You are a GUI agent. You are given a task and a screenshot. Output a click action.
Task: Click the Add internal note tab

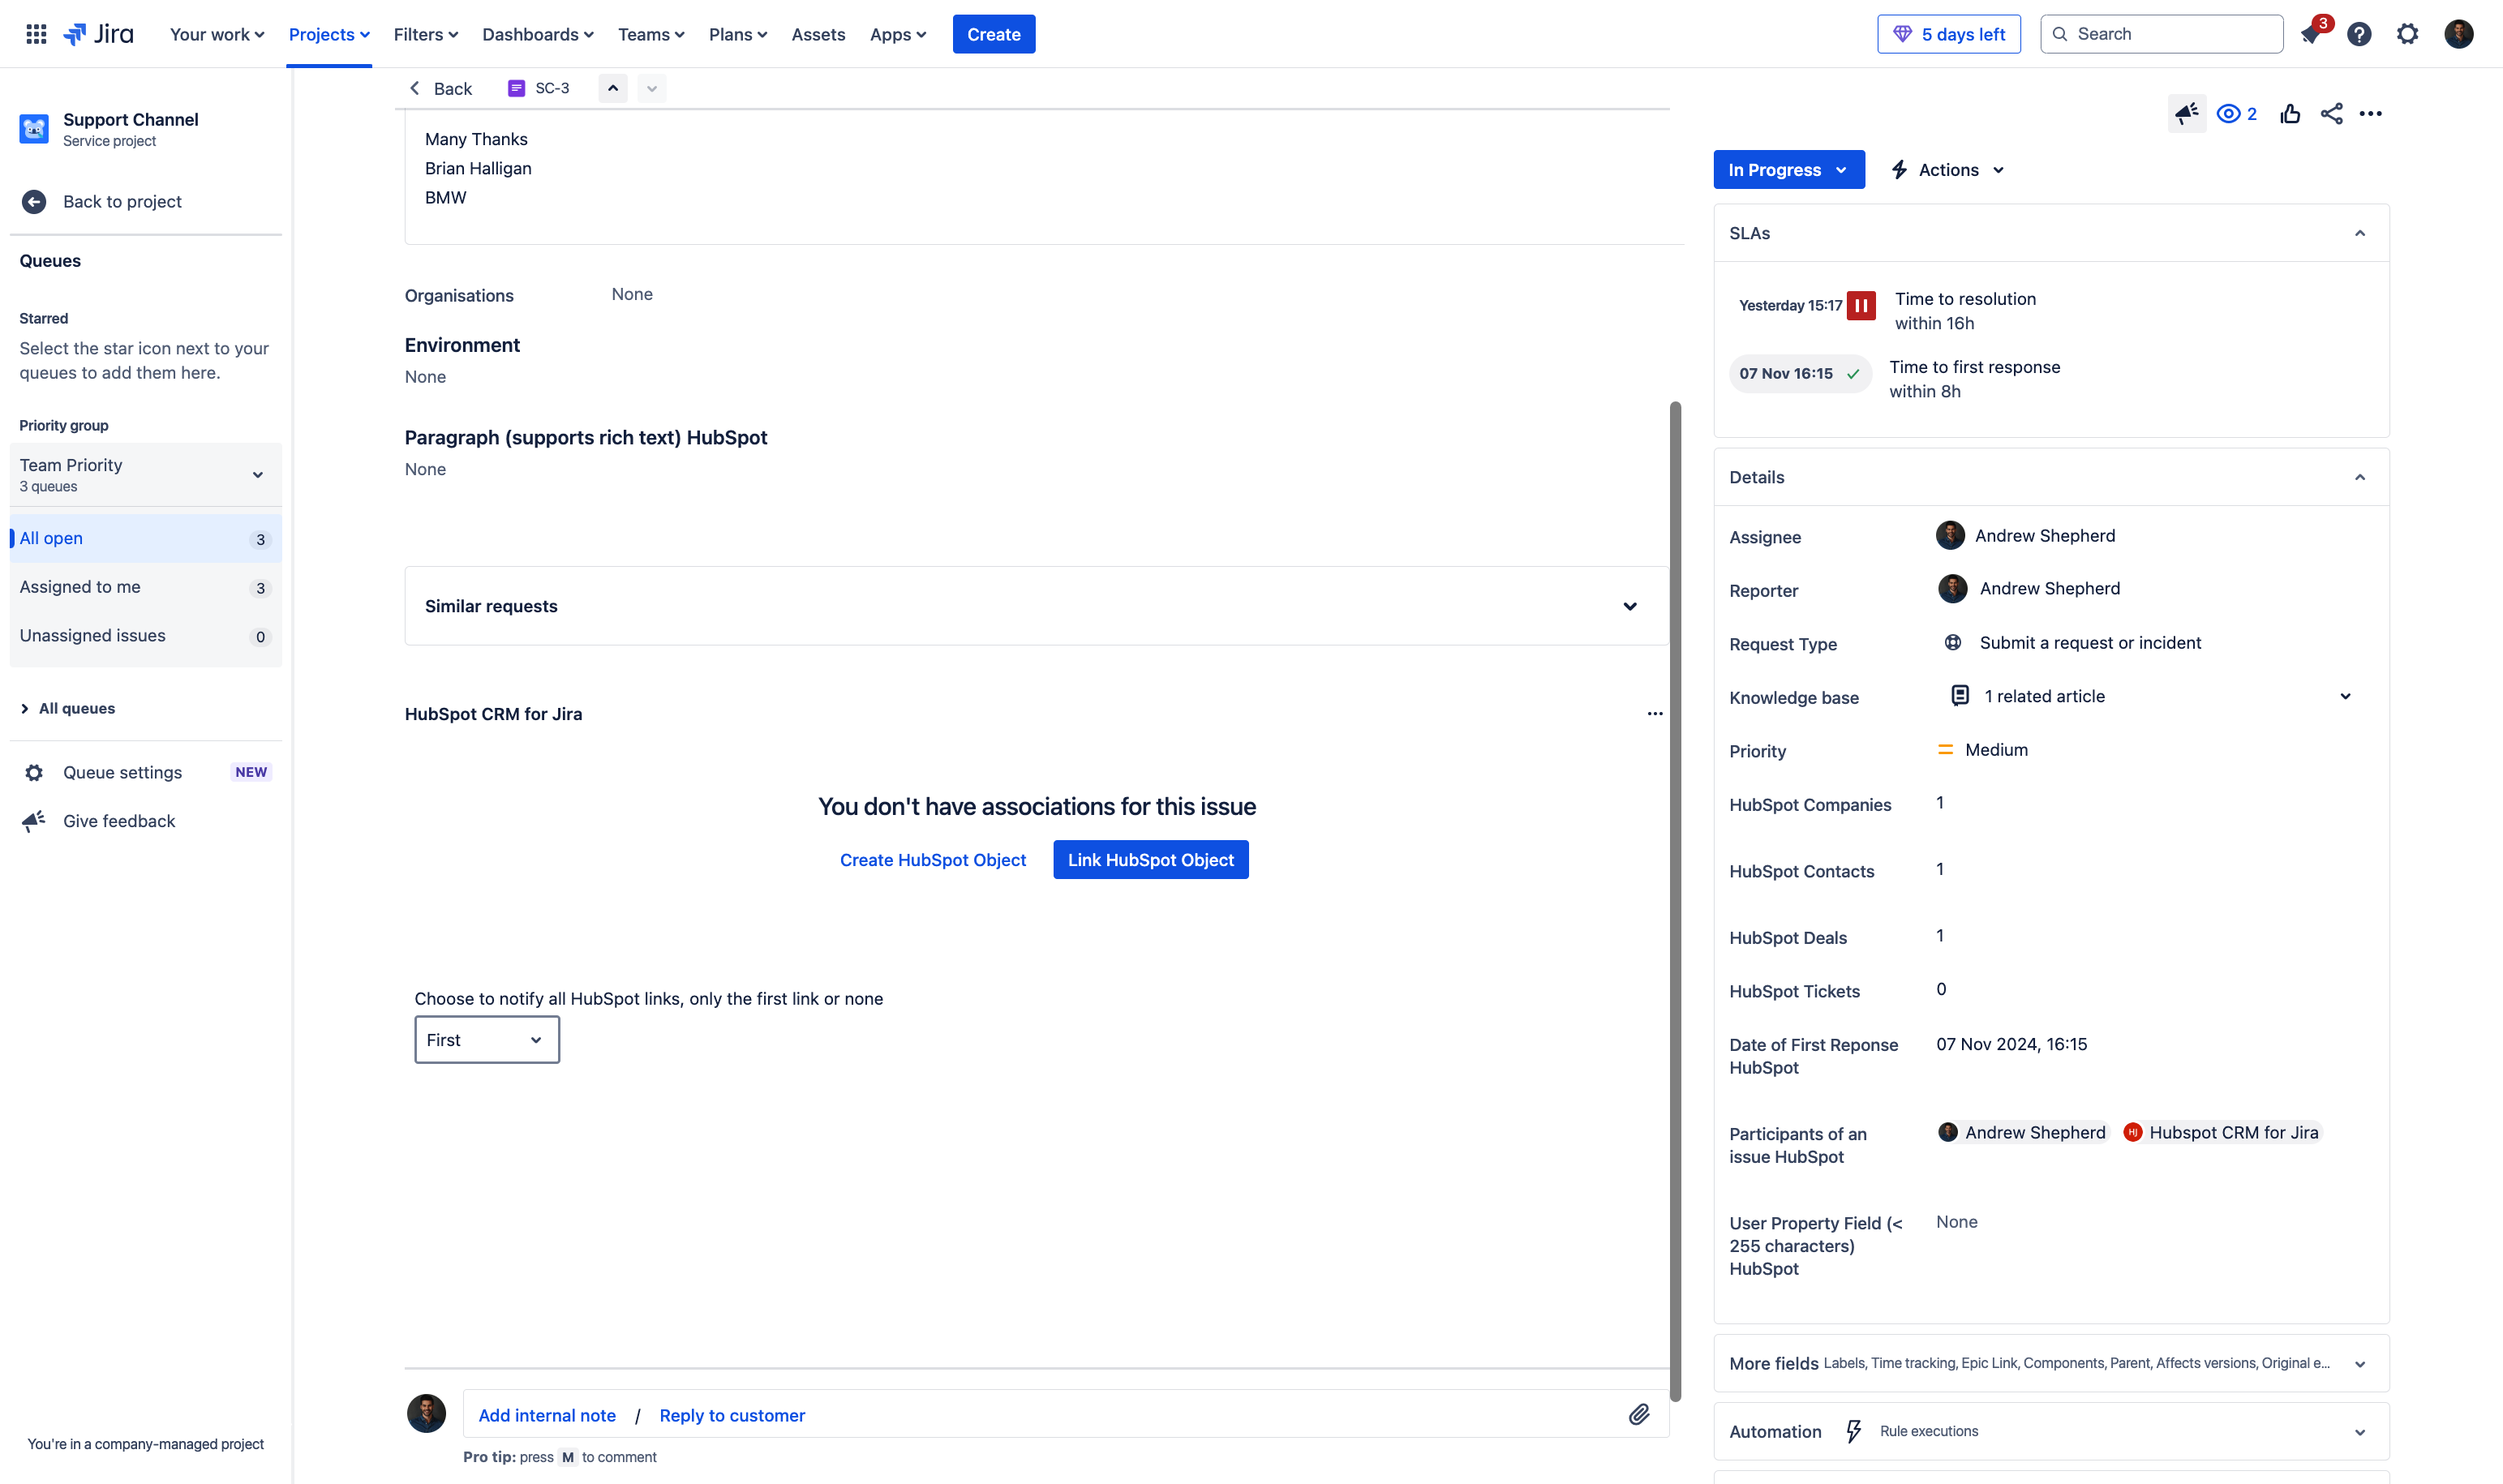546,1413
